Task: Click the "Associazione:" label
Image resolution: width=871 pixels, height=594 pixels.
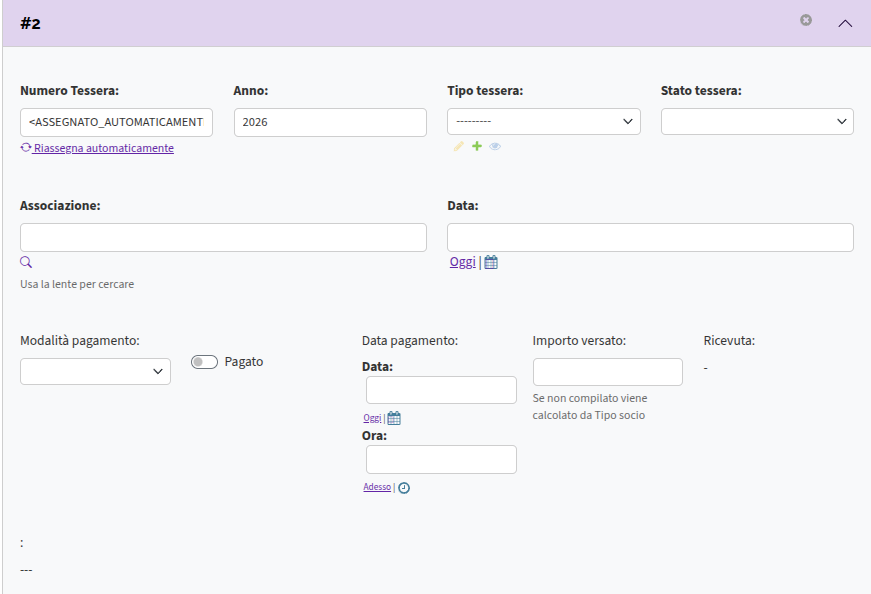Action: point(60,206)
